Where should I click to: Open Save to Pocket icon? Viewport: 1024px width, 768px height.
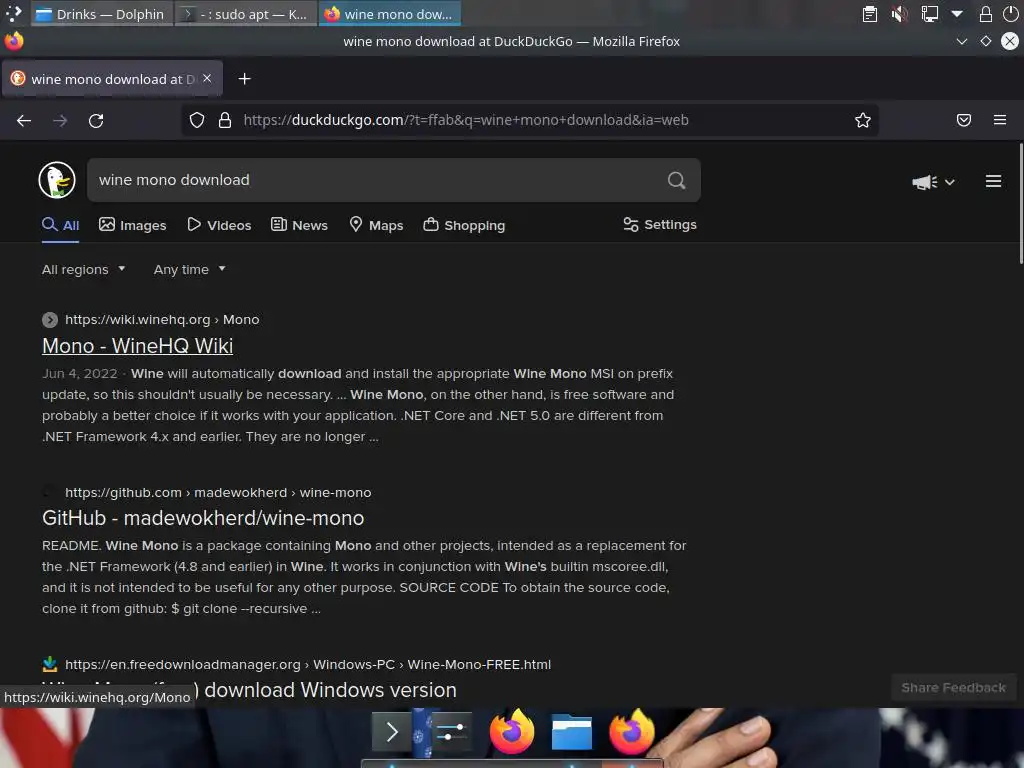(964, 120)
